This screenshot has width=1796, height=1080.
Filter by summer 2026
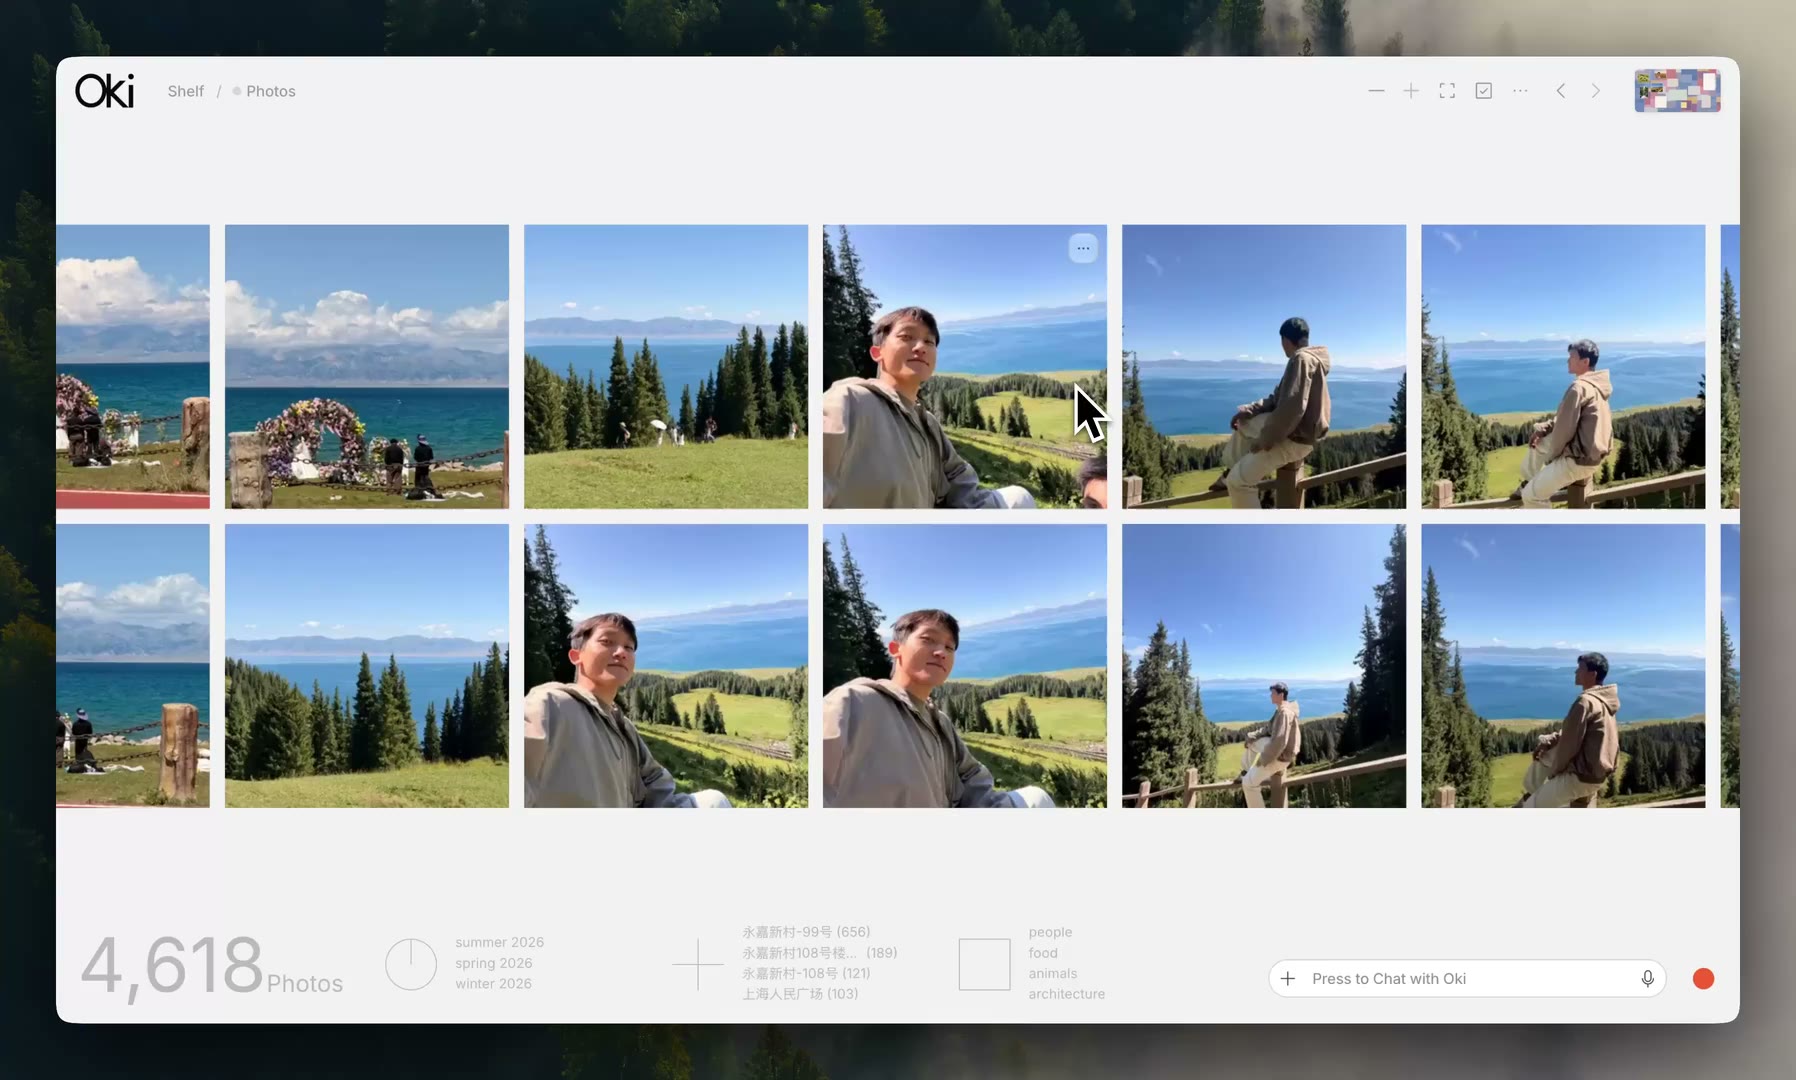[499, 942]
